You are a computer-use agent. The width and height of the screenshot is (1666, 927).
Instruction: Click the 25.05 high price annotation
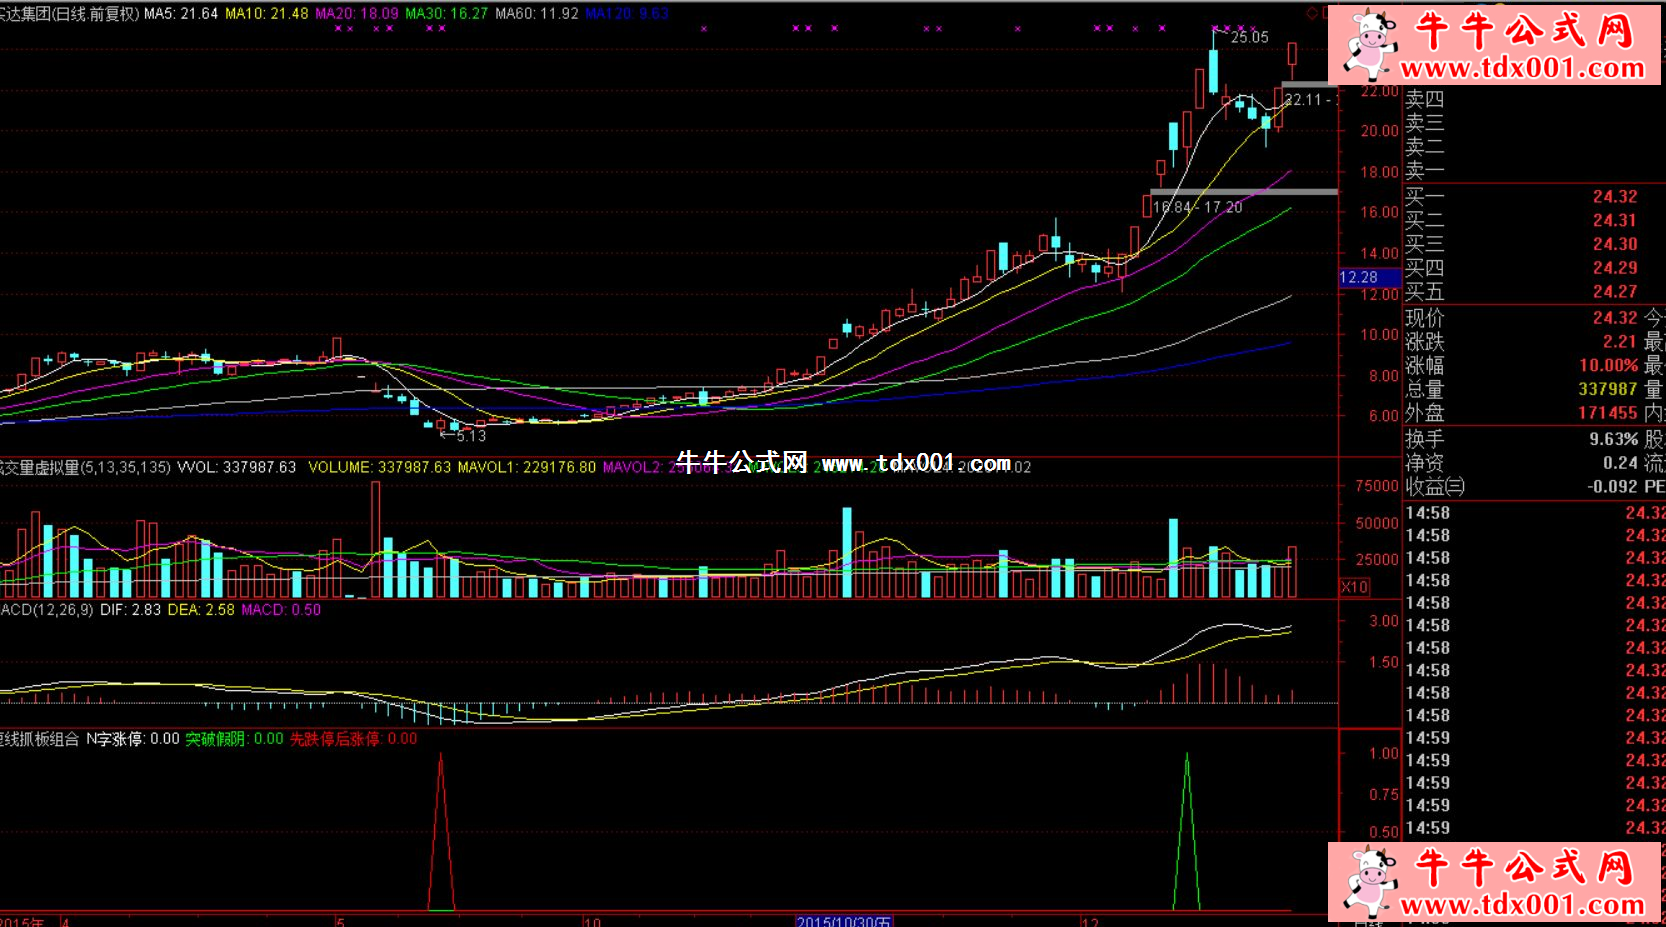click(x=1249, y=38)
